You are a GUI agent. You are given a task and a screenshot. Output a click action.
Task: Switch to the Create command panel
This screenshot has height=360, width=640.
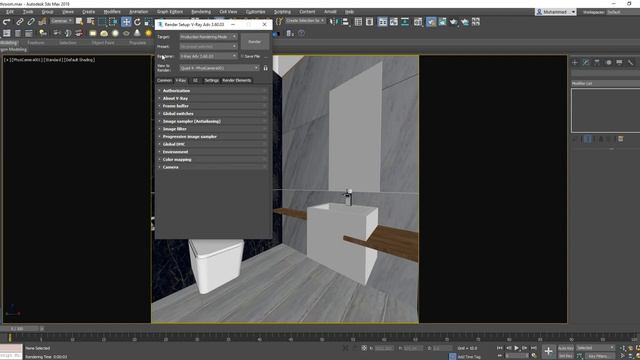575,62
